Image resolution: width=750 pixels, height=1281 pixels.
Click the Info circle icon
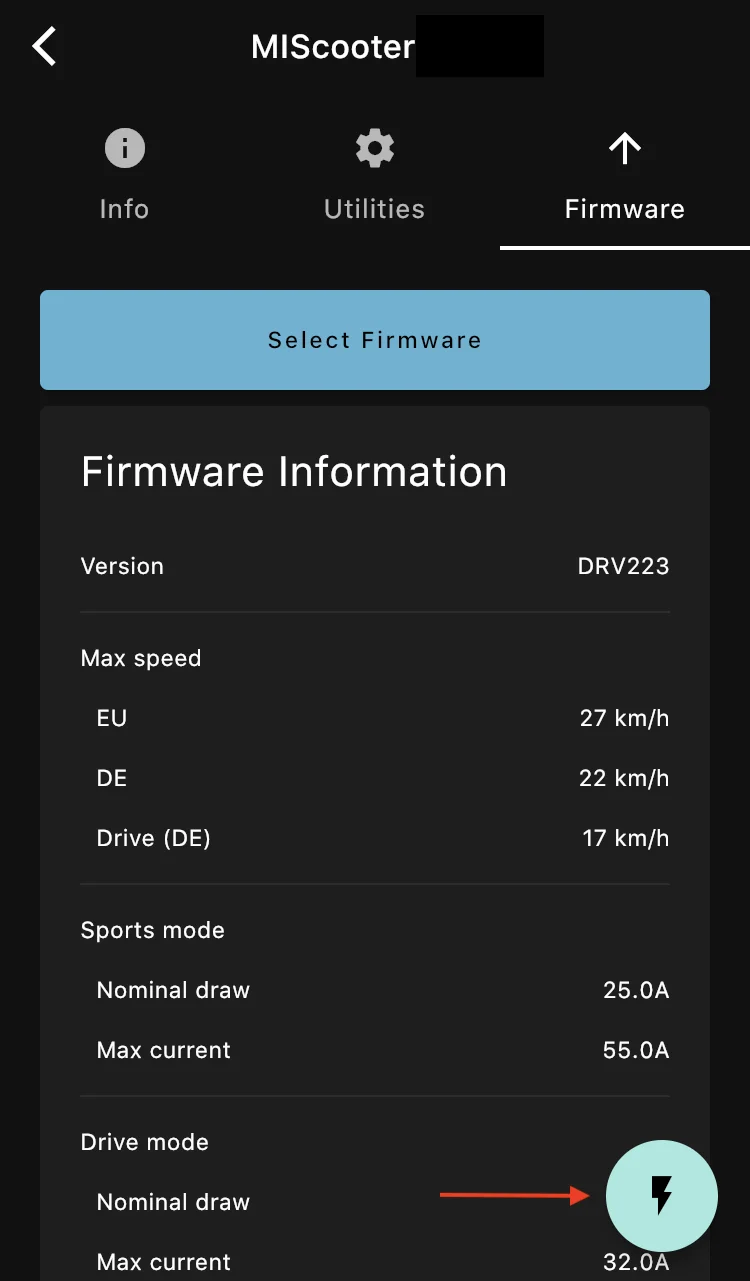(125, 149)
